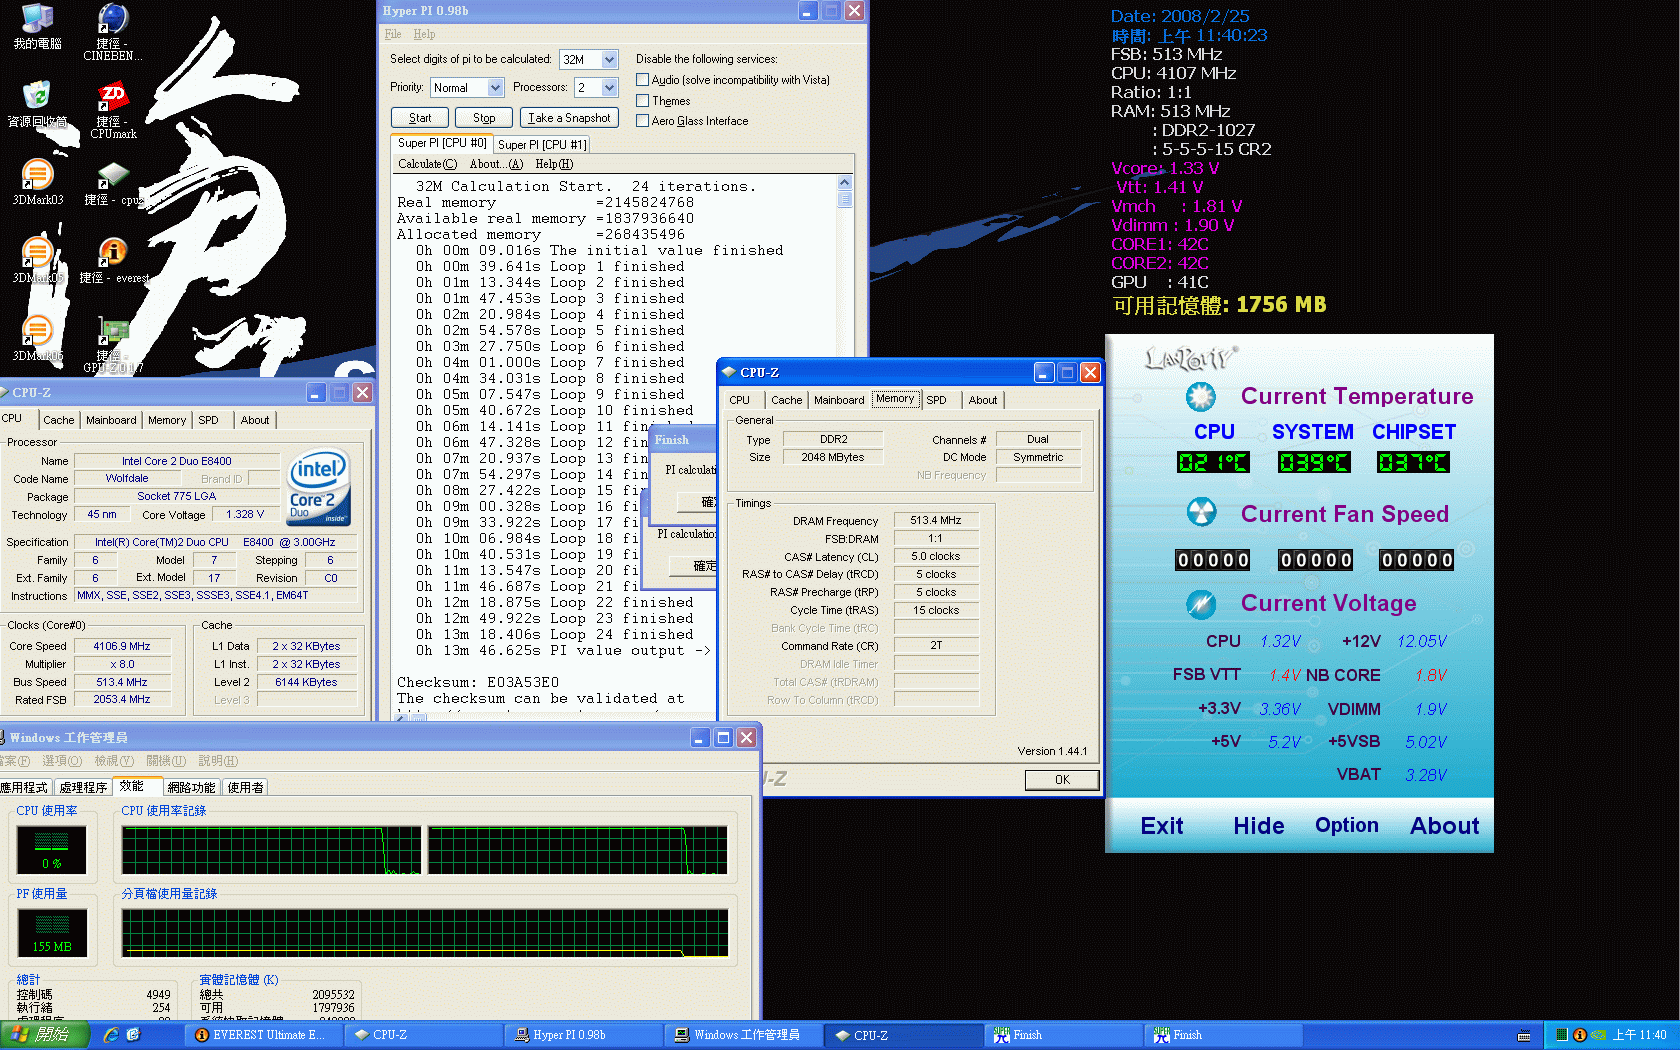Image resolution: width=1680 pixels, height=1050 pixels.
Task: Open the ZD CPUmark shortcut icon
Action: click(x=113, y=110)
